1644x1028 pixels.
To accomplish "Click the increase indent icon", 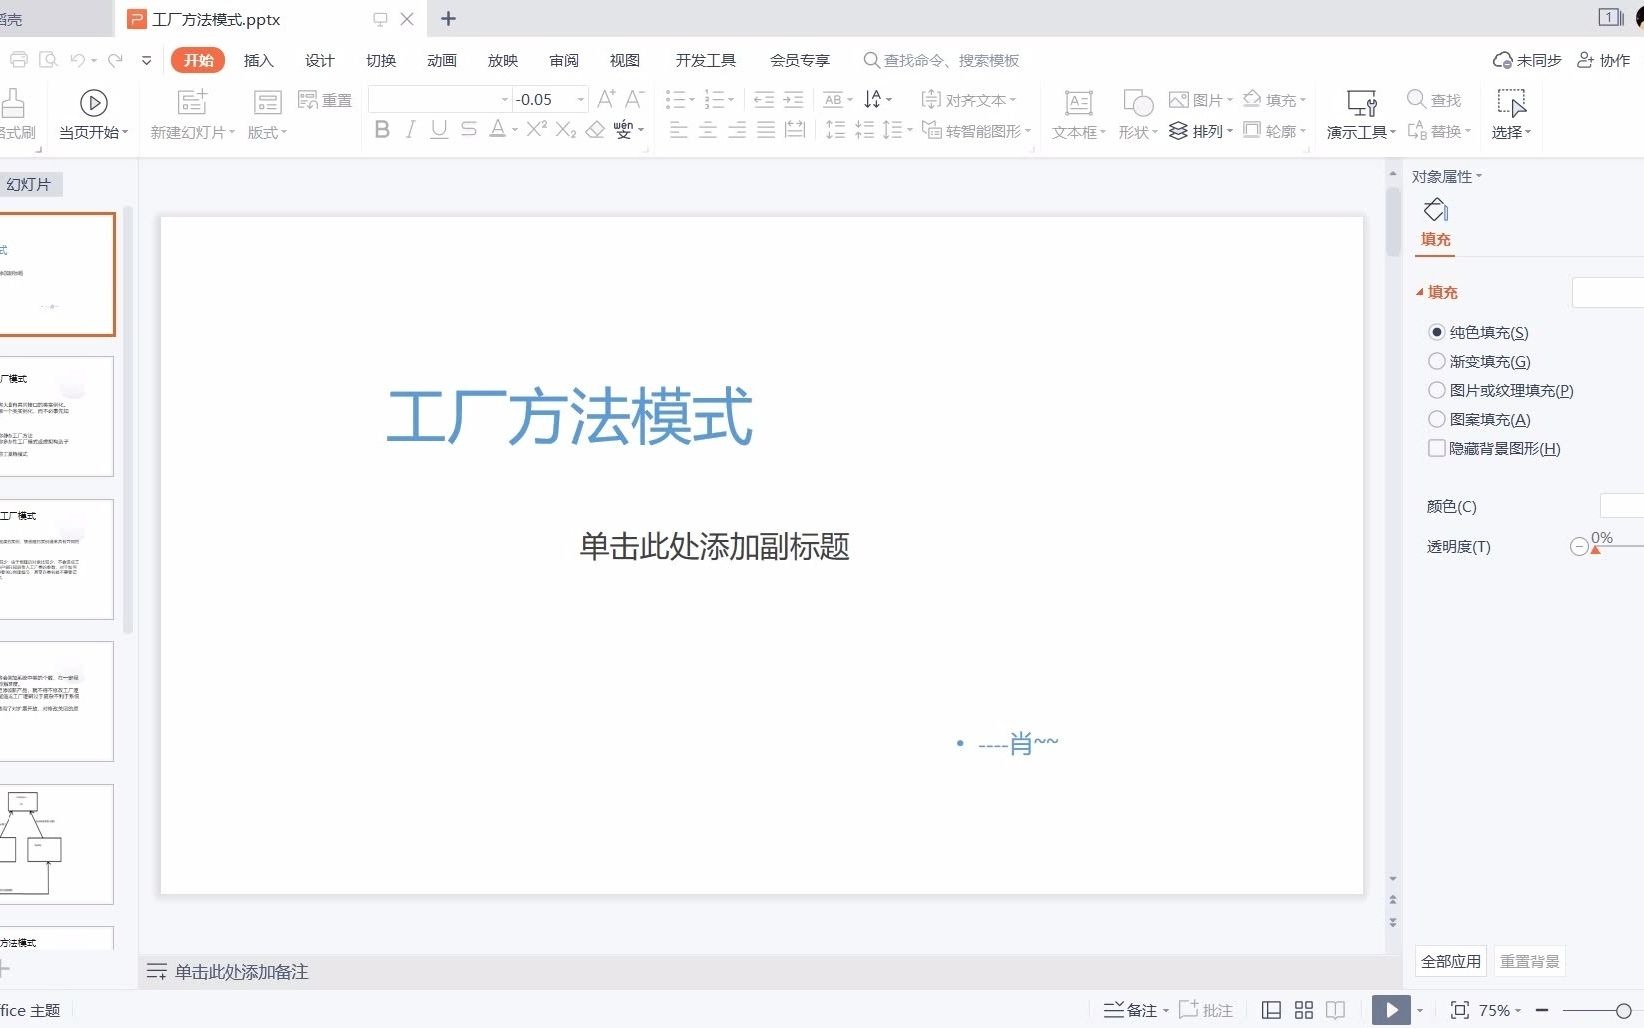I will pyautogui.click(x=793, y=99).
